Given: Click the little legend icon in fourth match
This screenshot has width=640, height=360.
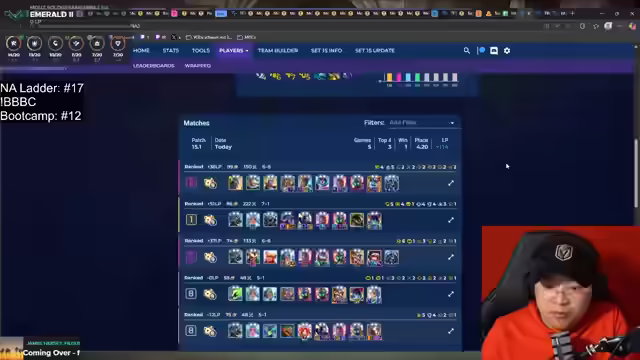Looking at the screenshot, I should coord(210,294).
